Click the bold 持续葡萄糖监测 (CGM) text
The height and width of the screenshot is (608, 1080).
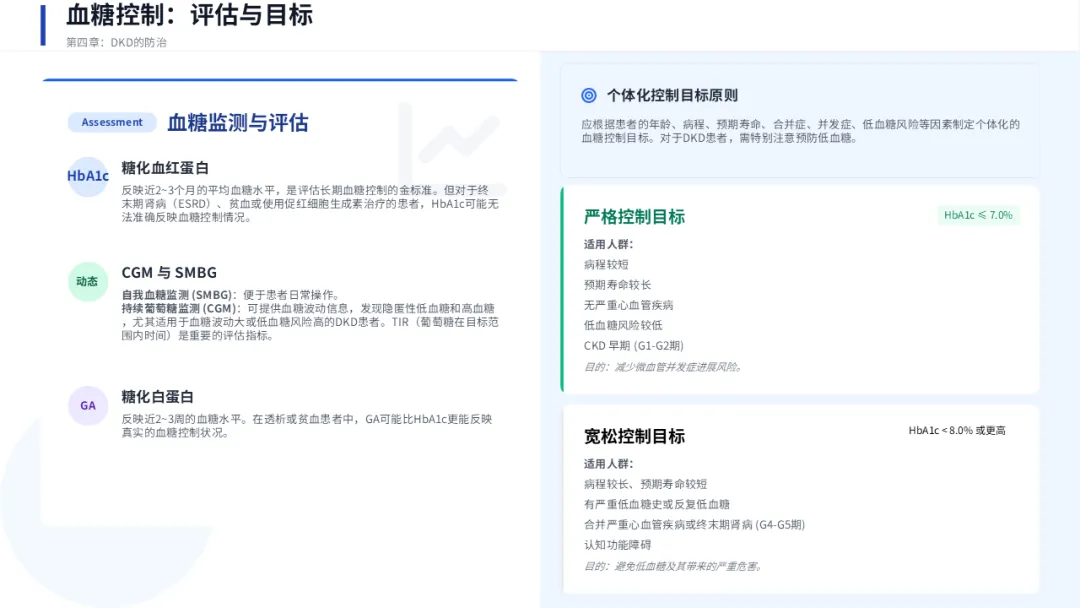[179, 308]
